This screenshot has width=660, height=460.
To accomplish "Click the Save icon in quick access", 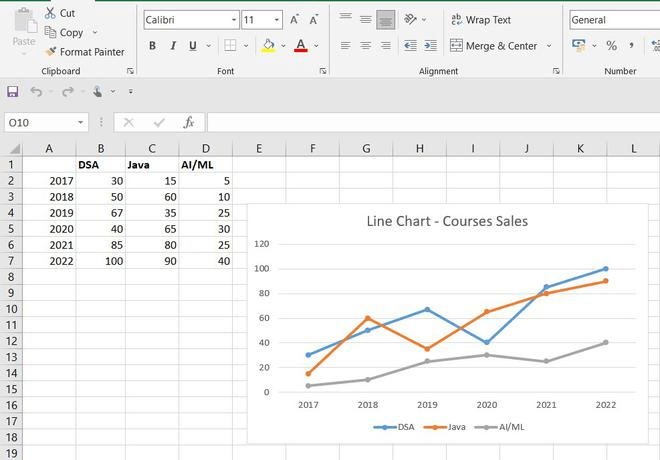I will coord(13,91).
